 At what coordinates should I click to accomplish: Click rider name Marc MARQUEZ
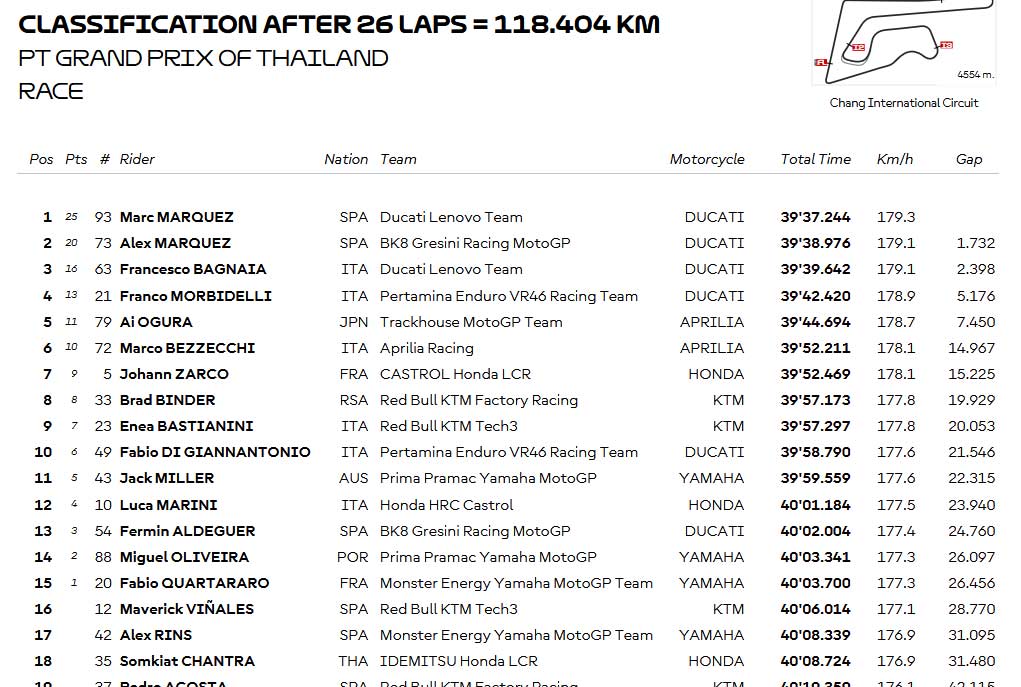(176, 217)
